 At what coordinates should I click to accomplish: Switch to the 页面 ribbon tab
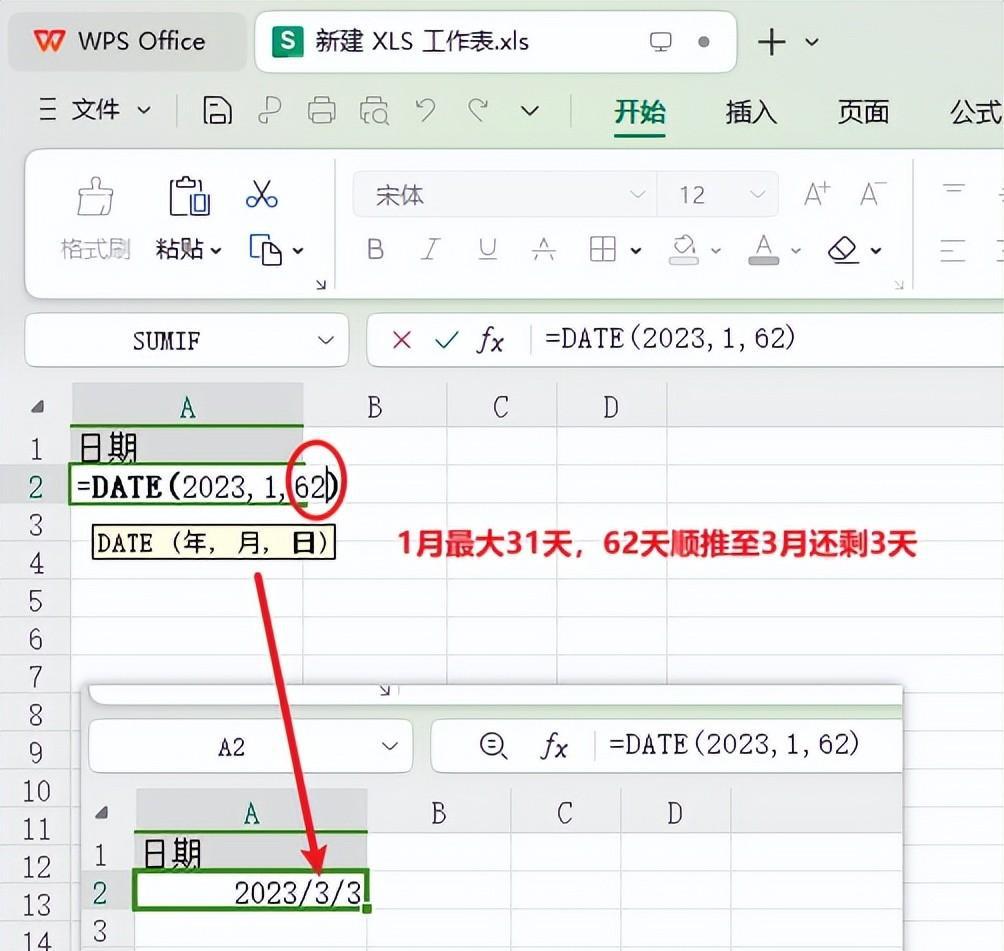tap(863, 112)
